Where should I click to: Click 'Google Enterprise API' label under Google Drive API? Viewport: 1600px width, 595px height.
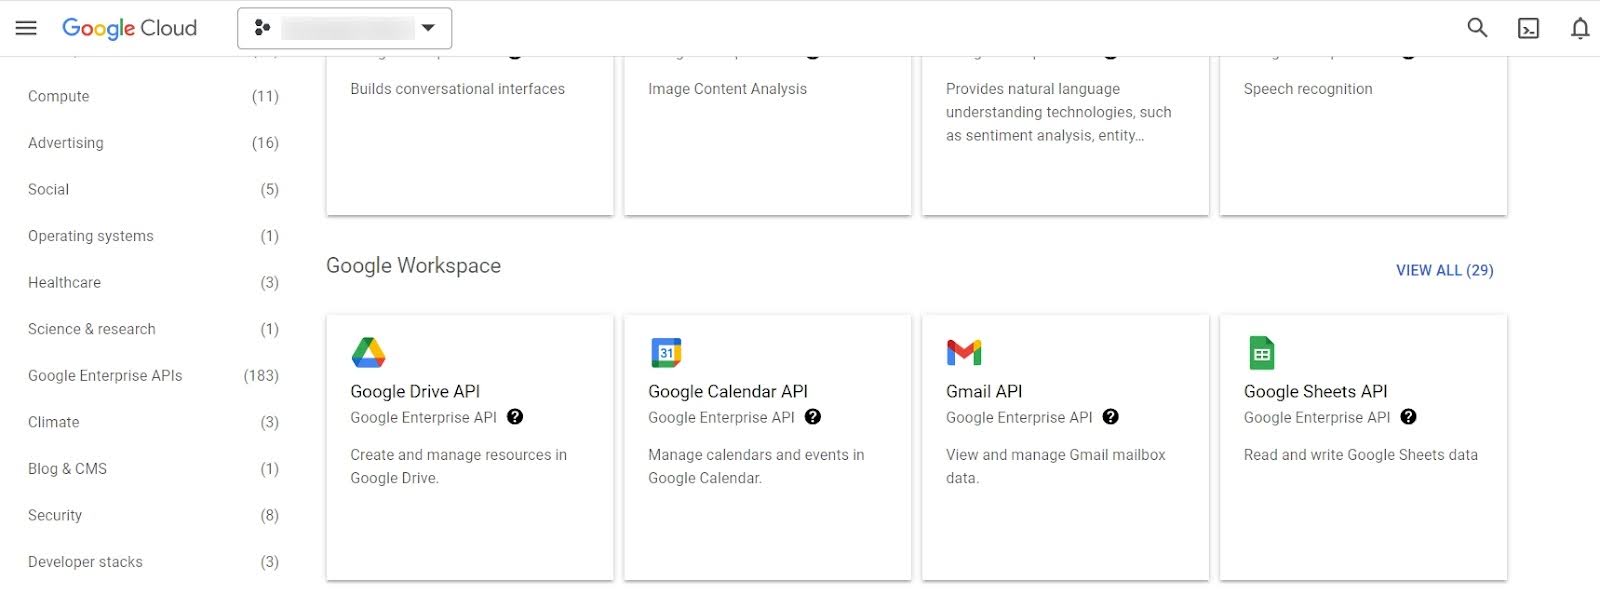tap(423, 418)
